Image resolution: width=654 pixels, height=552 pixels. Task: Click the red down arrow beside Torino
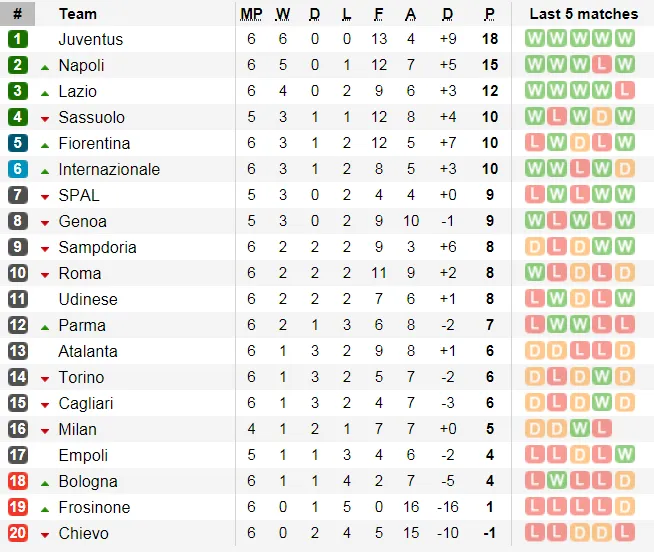[x=45, y=379]
